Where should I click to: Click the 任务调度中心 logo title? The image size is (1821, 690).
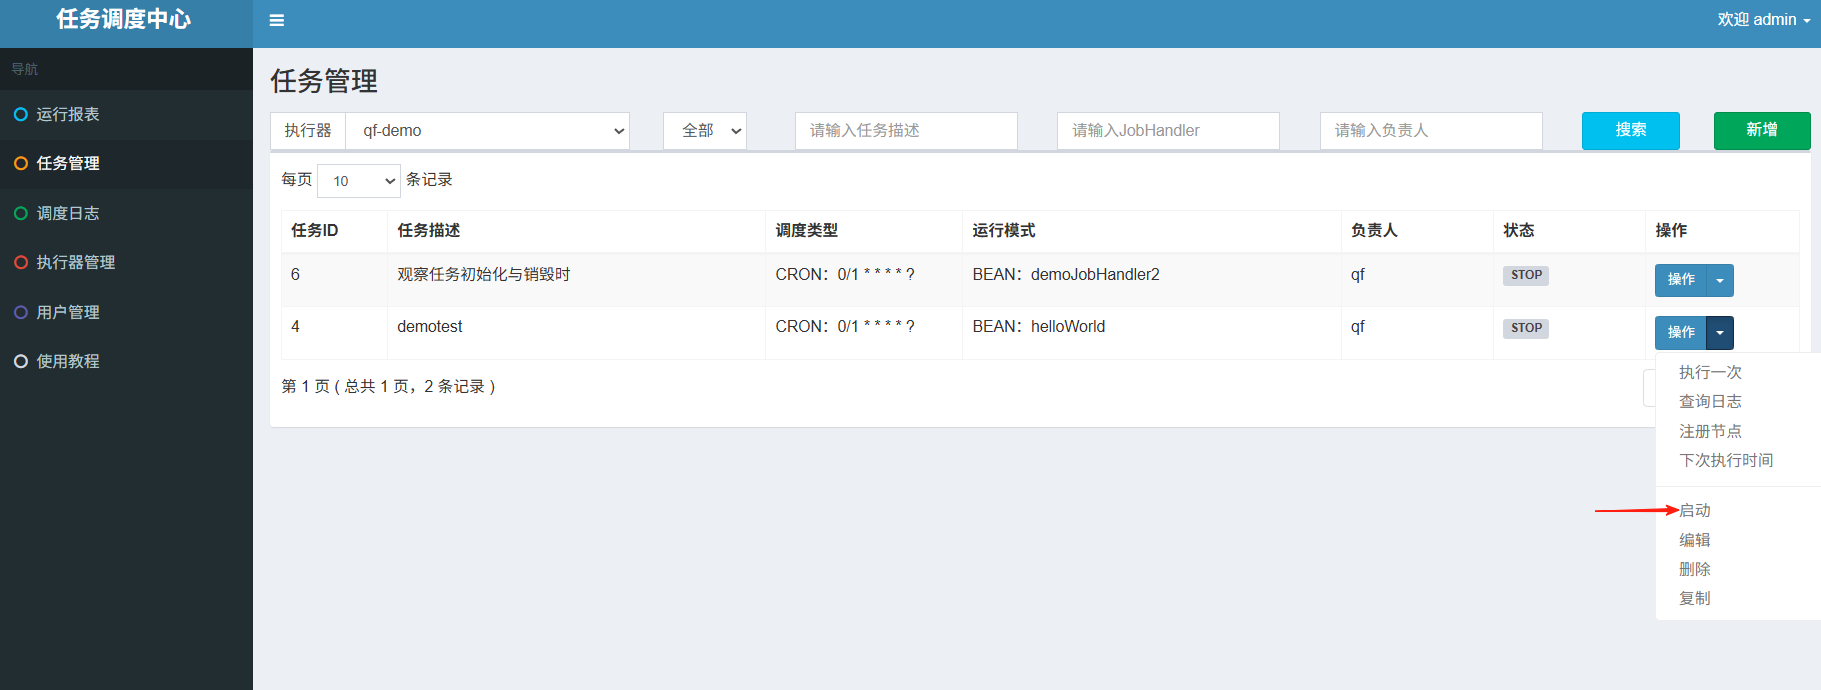pos(124,19)
